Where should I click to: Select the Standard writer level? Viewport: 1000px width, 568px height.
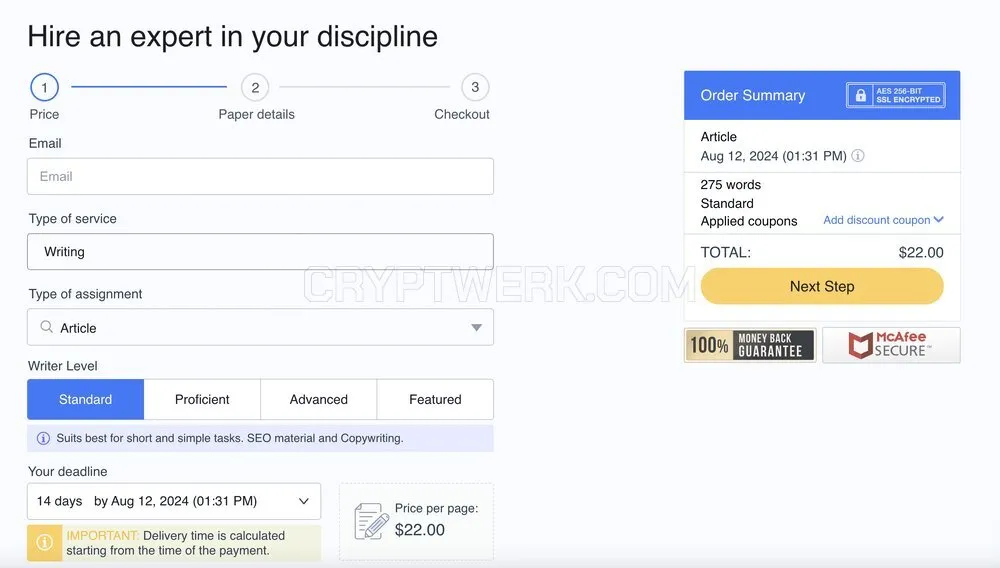coord(85,399)
